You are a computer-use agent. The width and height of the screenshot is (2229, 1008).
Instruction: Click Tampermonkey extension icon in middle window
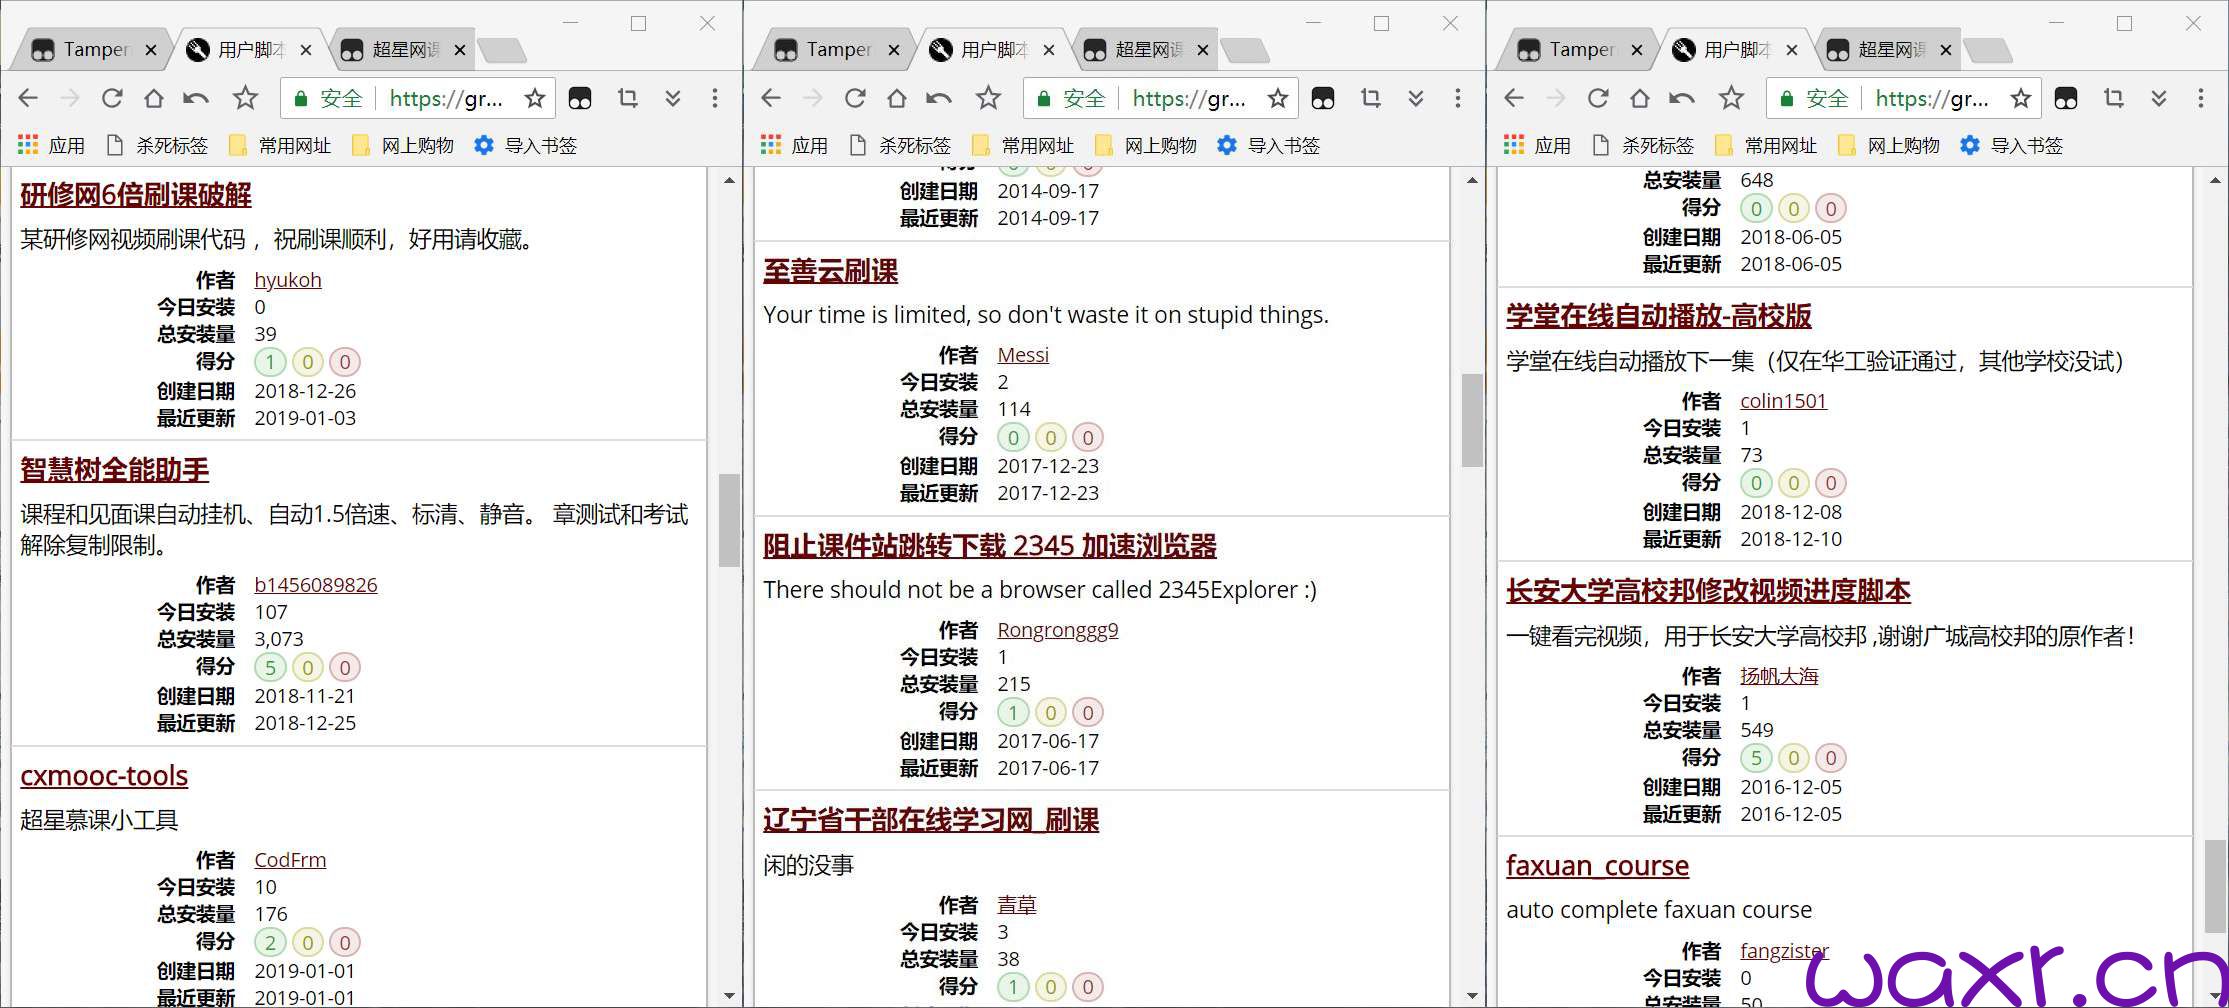(x=1323, y=98)
